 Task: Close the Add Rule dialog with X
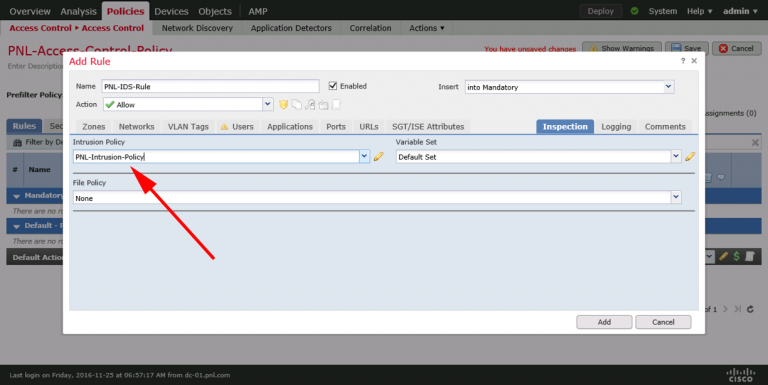(x=694, y=61)
